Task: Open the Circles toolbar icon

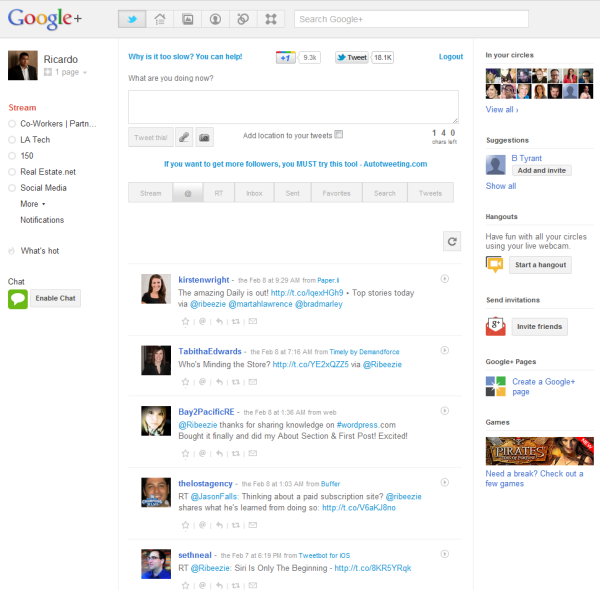Action: [x=243, y=19]
